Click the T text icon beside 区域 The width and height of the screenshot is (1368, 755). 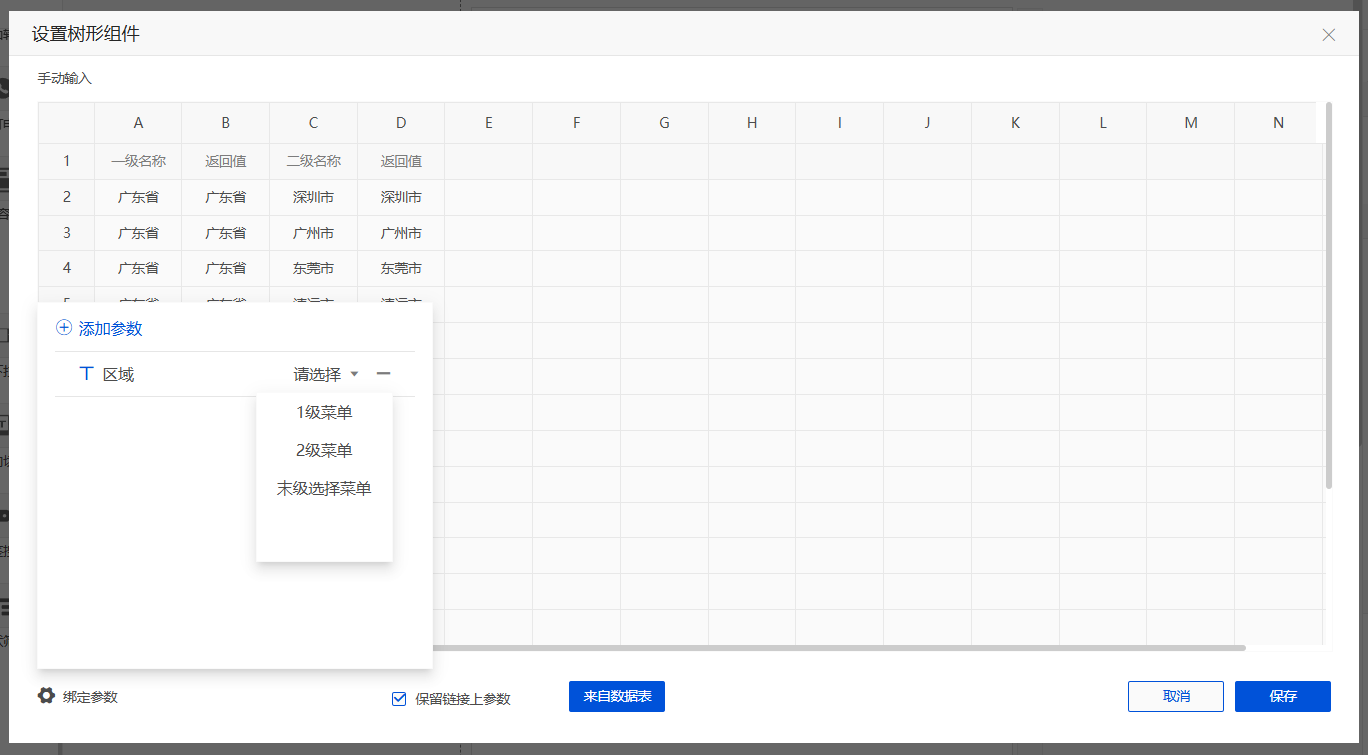[86, 374]
